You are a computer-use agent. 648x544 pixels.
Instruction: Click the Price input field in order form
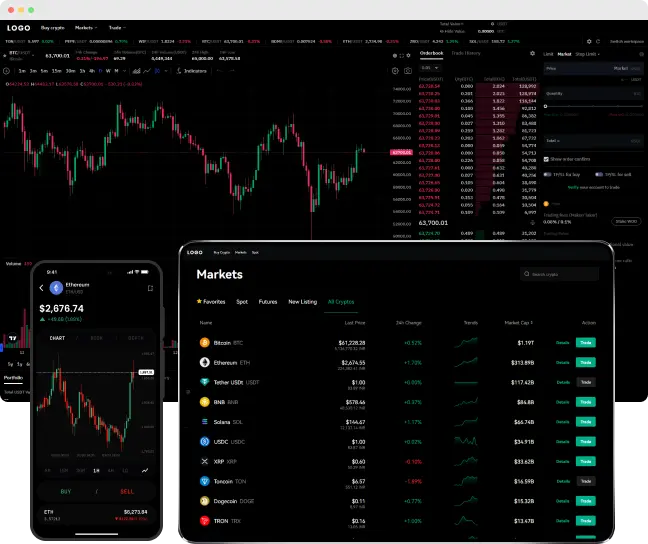[x=593, y=69]
